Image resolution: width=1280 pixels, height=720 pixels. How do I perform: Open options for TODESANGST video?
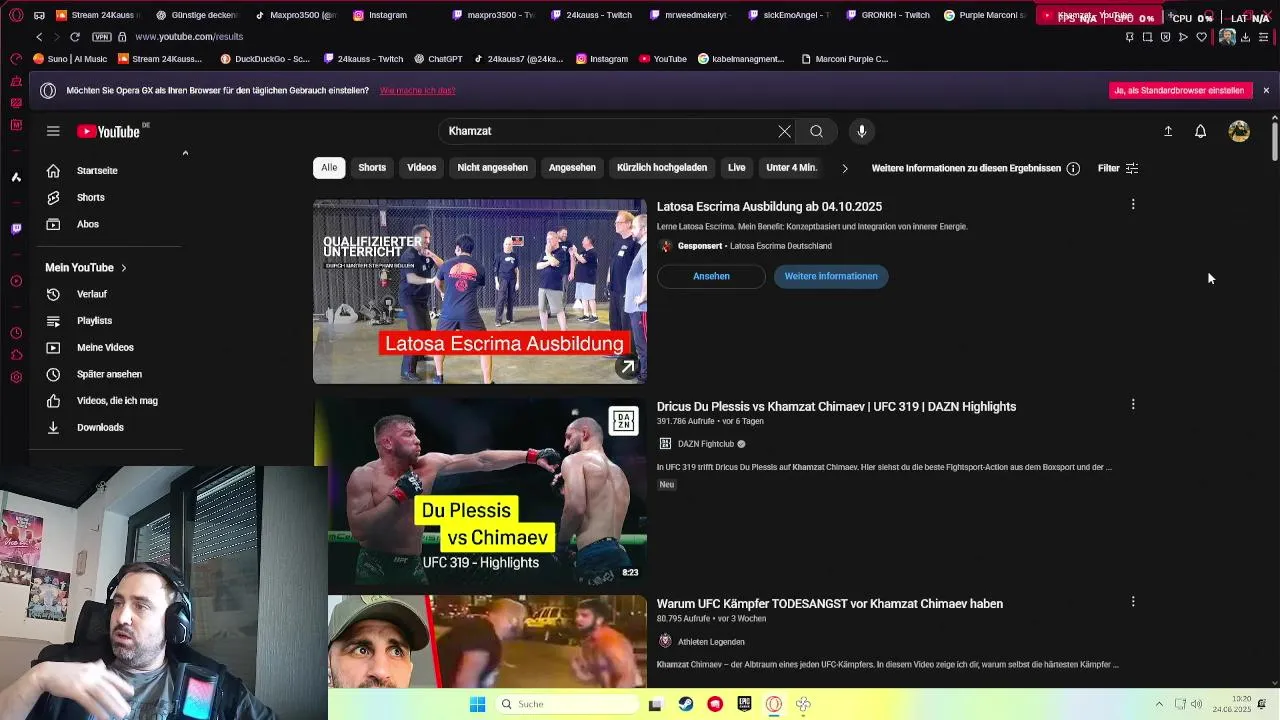point(1133,602)
